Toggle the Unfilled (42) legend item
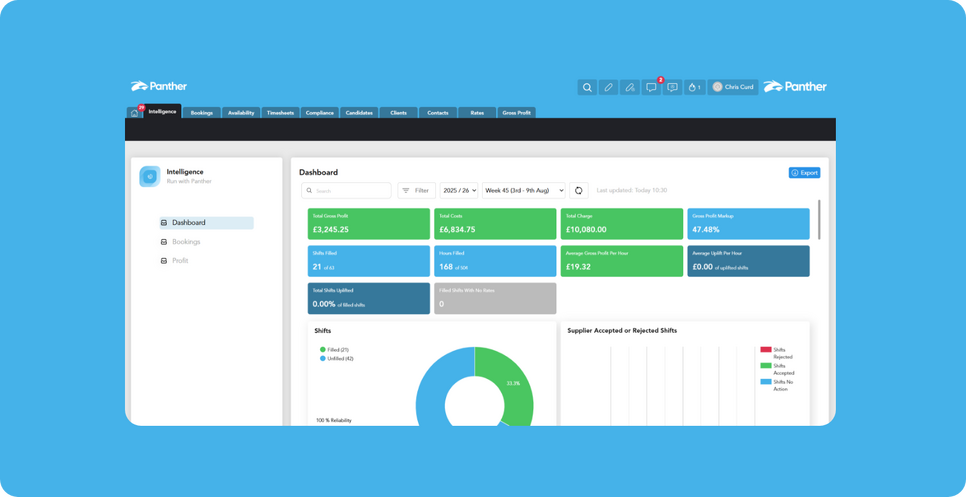 tap(336, 358)
